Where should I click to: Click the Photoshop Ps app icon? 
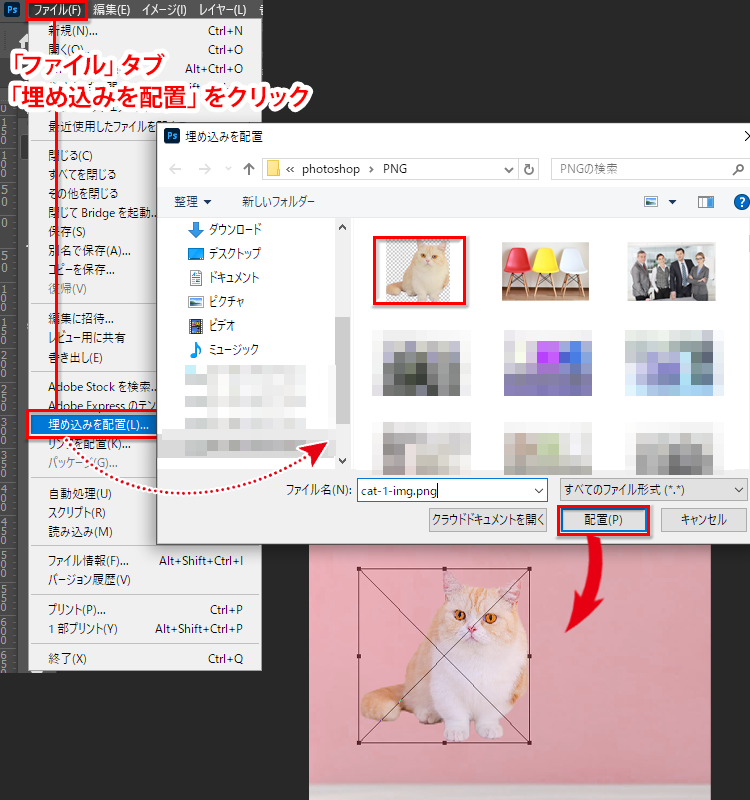pyautogui.click(x=12, y=9)
